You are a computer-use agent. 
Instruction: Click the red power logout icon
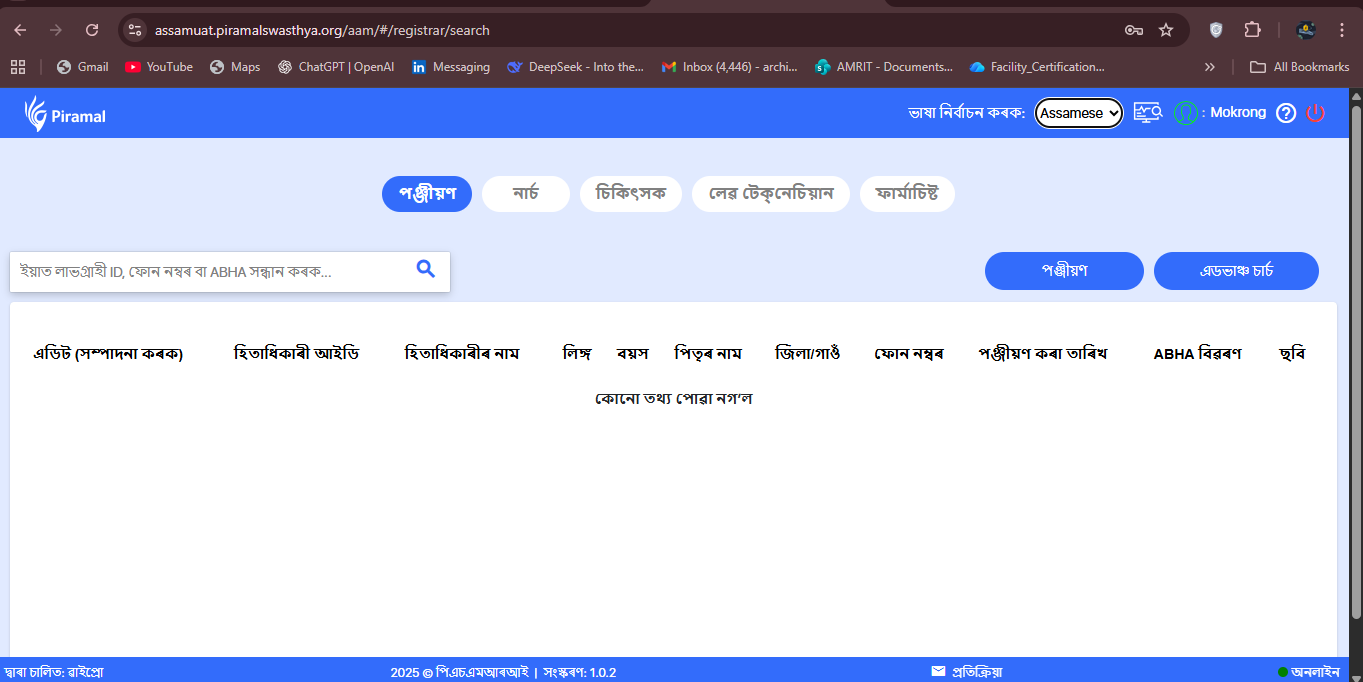click(x=1316, y=113)
